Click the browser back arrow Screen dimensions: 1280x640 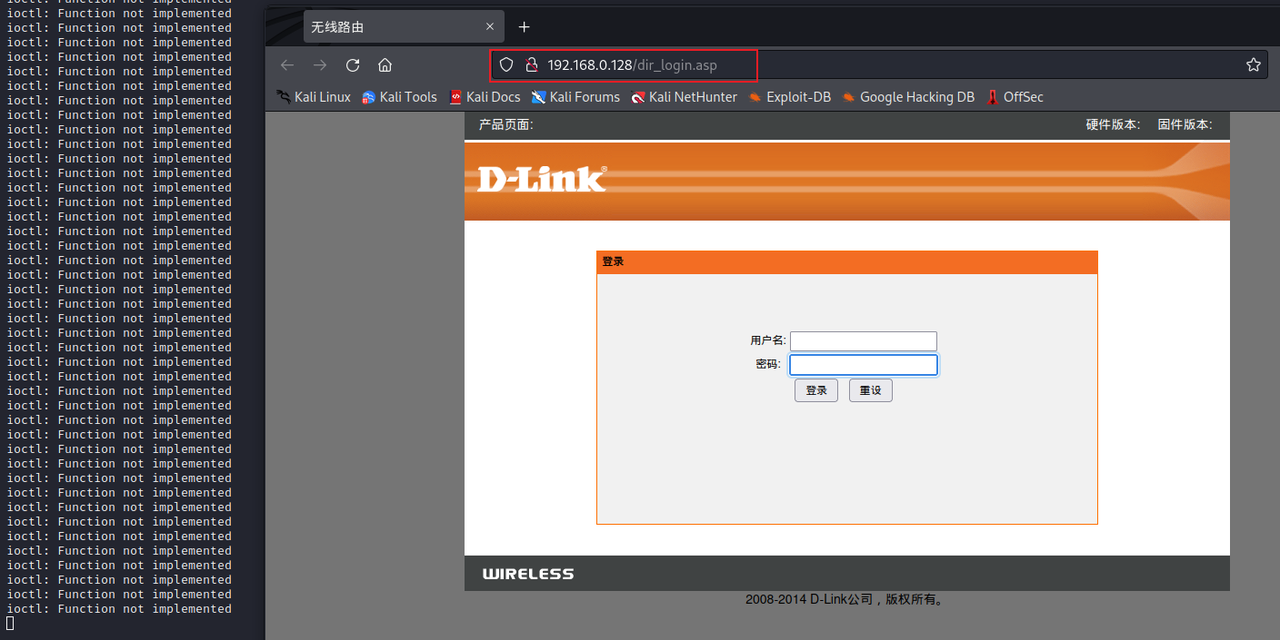[287, 65]
